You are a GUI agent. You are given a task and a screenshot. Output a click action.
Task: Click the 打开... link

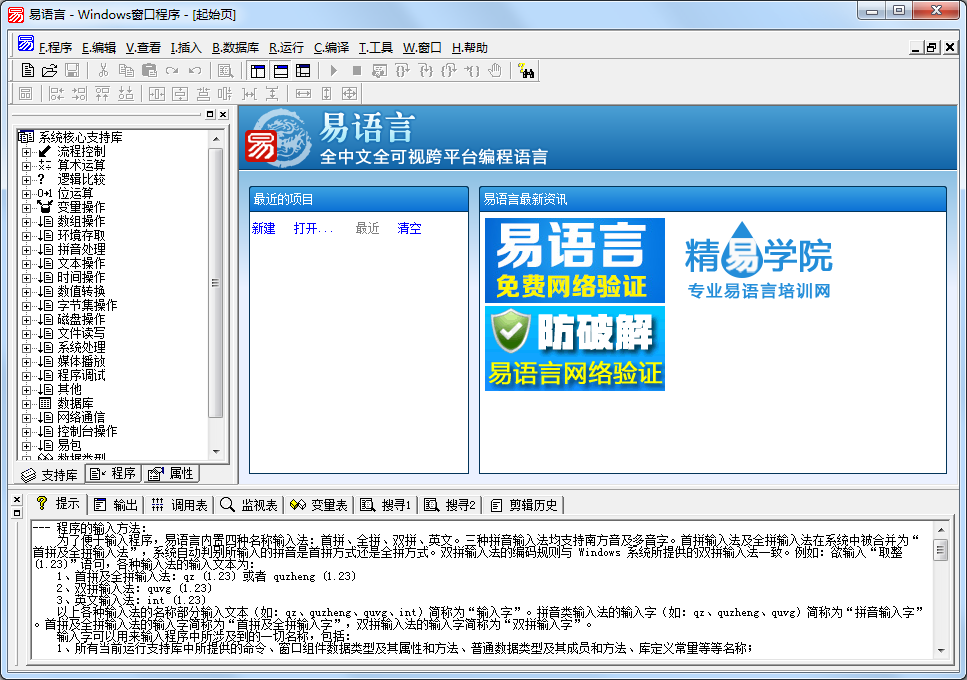313,229
